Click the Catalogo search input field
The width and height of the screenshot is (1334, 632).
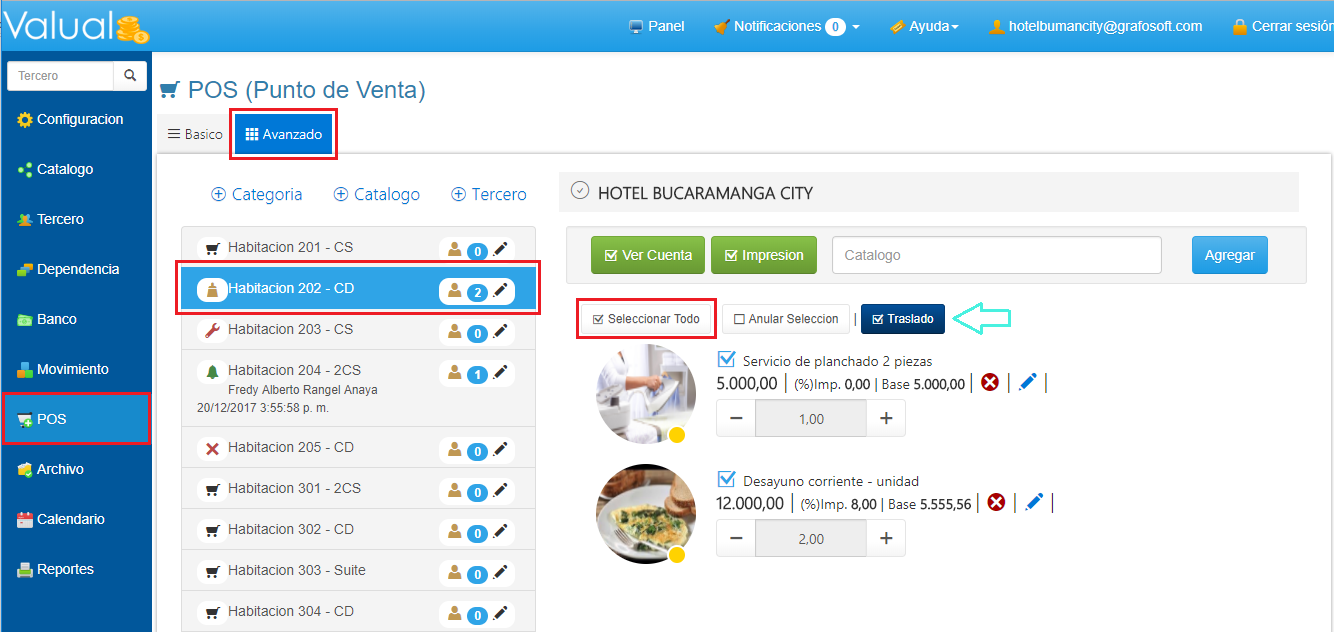click(996, 255)
